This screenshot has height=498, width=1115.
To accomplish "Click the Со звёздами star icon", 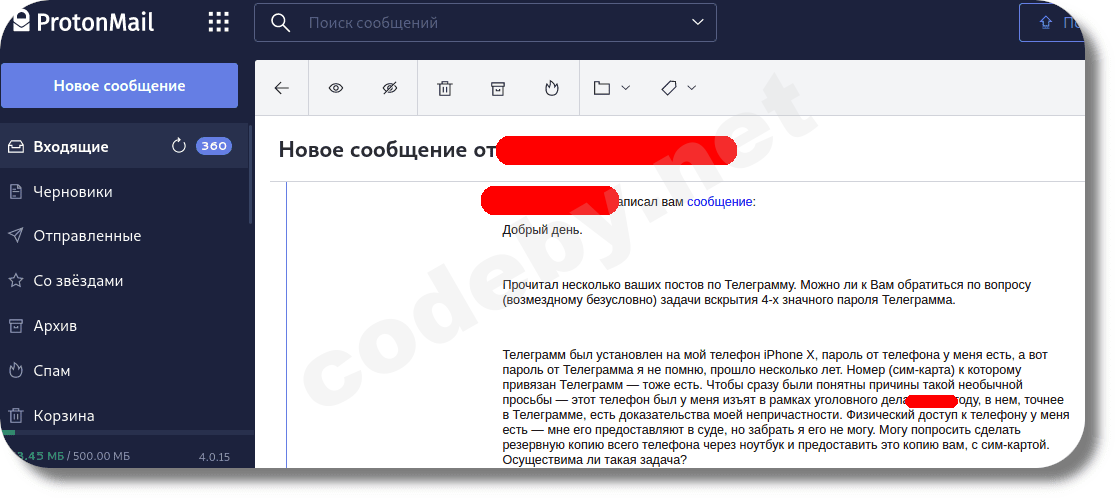I will coord(16,281).
